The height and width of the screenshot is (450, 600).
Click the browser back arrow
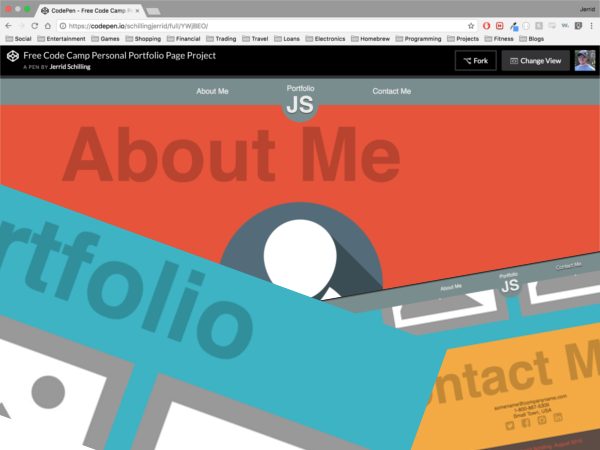tap(9, 25)
